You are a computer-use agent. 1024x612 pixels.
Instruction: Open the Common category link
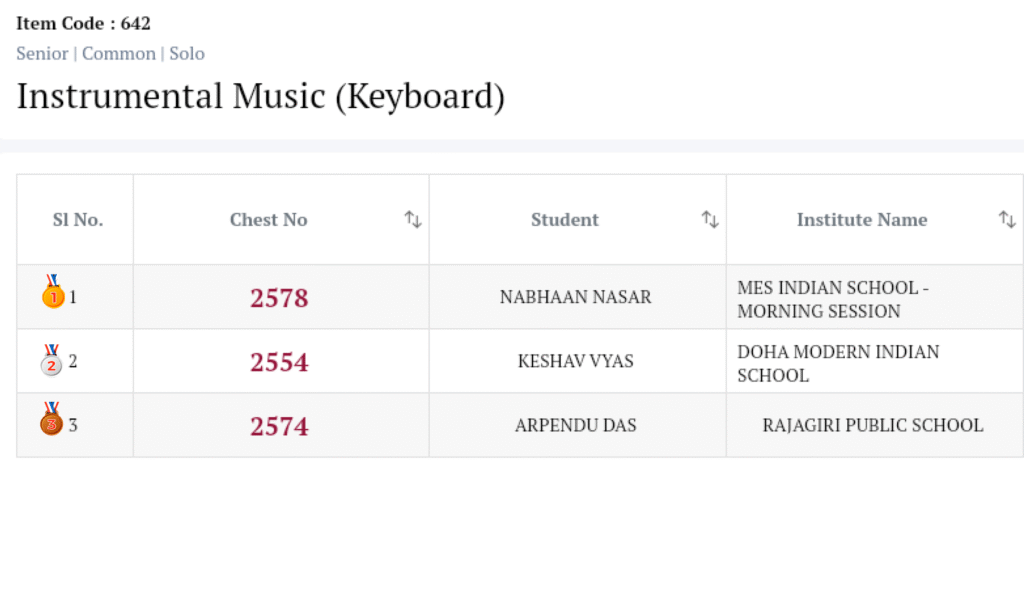pyautogui.click(x=119, y=54)
